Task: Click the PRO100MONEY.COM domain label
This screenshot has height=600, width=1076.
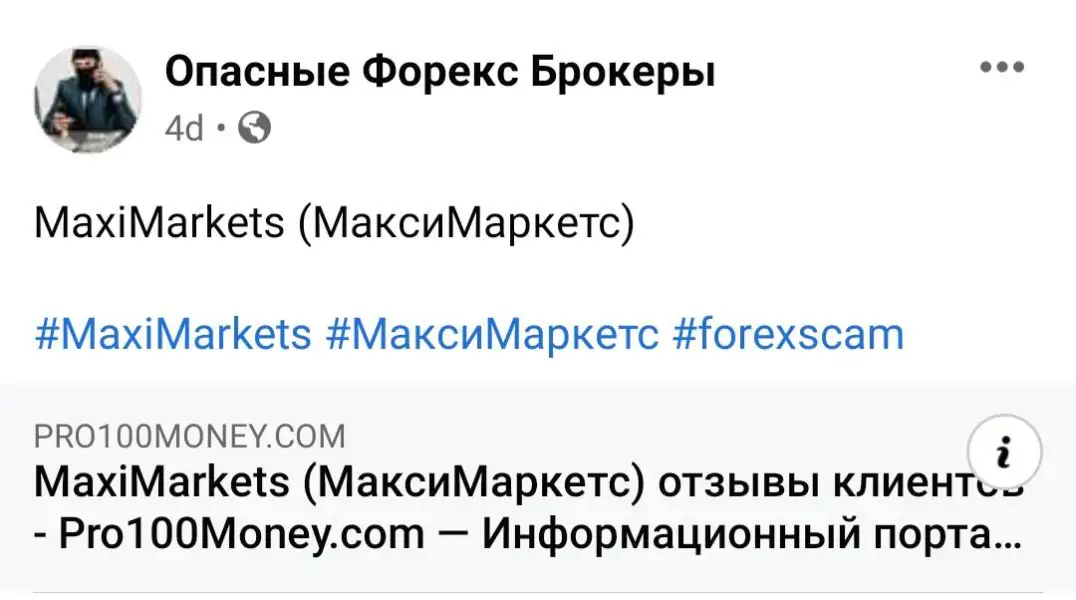Action: coord(189,437)
